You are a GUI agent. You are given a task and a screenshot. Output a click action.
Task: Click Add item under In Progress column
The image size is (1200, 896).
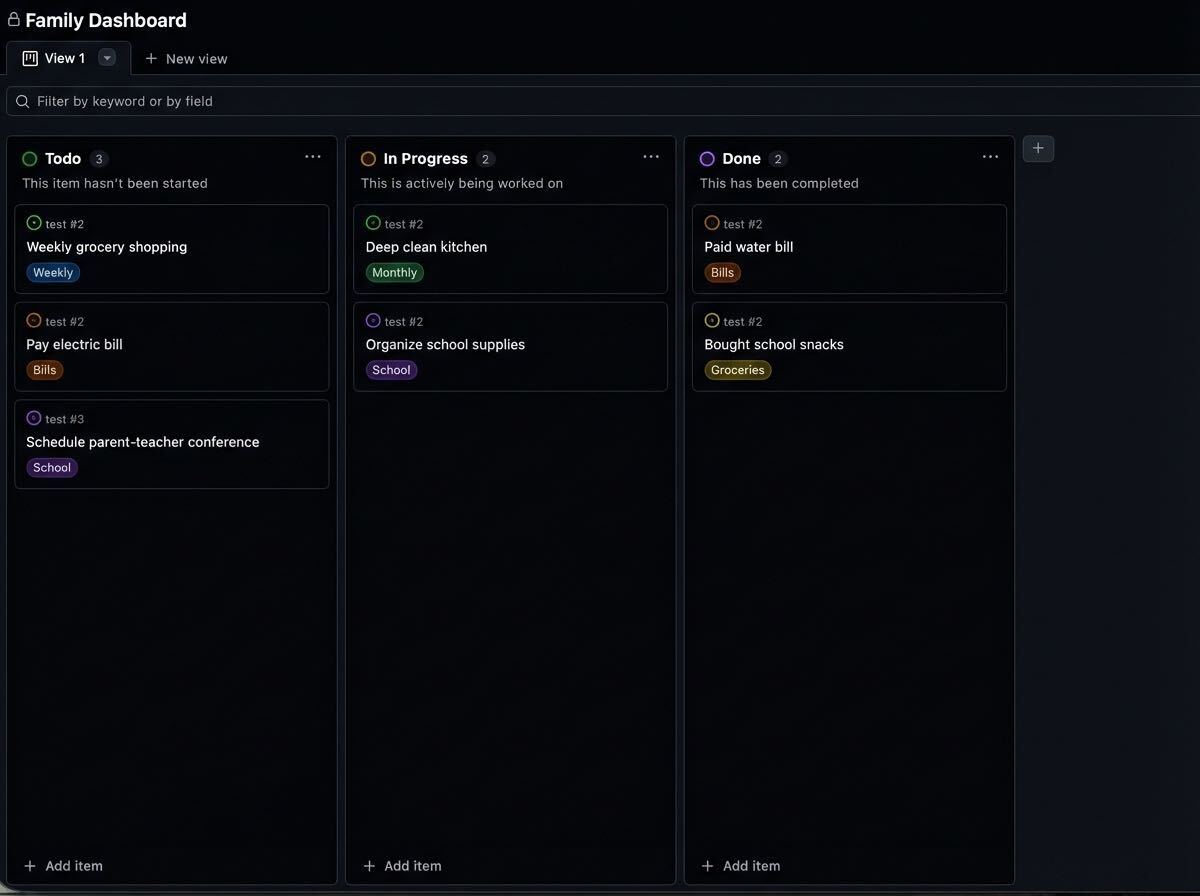tap(401, 865)
